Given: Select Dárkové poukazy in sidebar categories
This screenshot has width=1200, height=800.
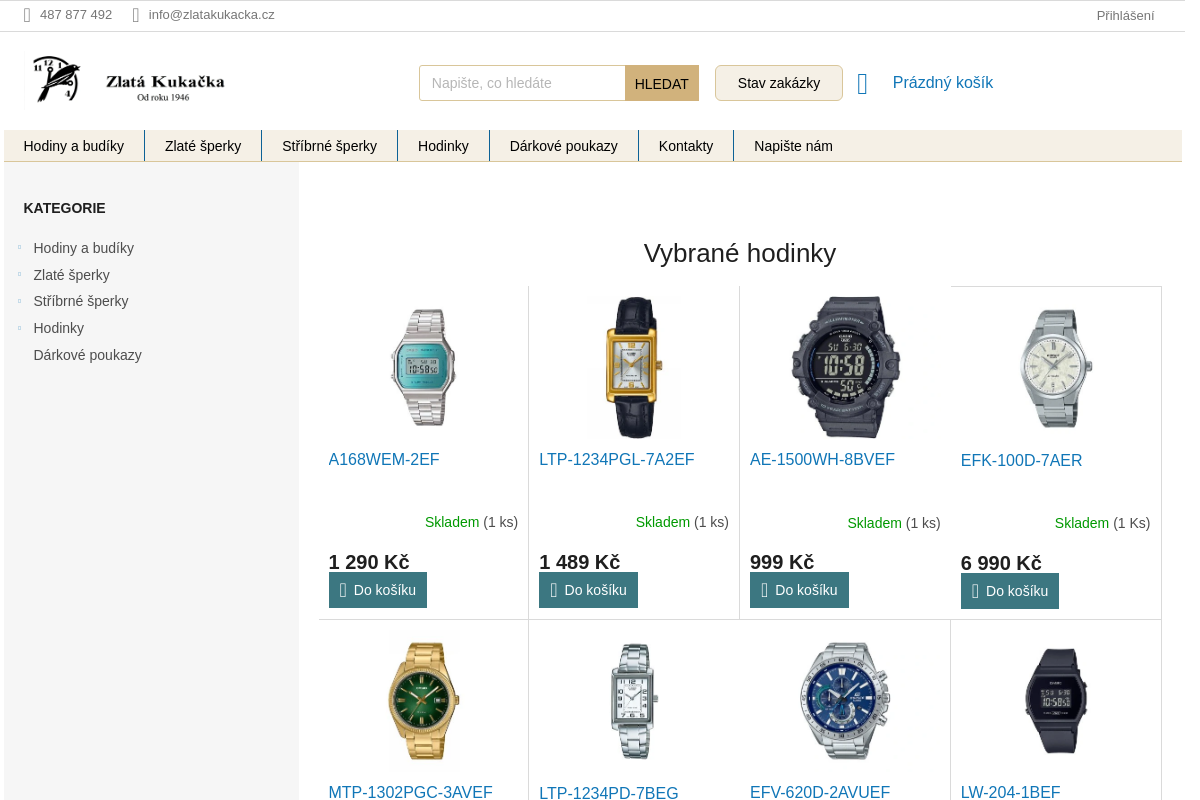Looking at the screenshot, I should pyautogui.click(x=87, y=355).
